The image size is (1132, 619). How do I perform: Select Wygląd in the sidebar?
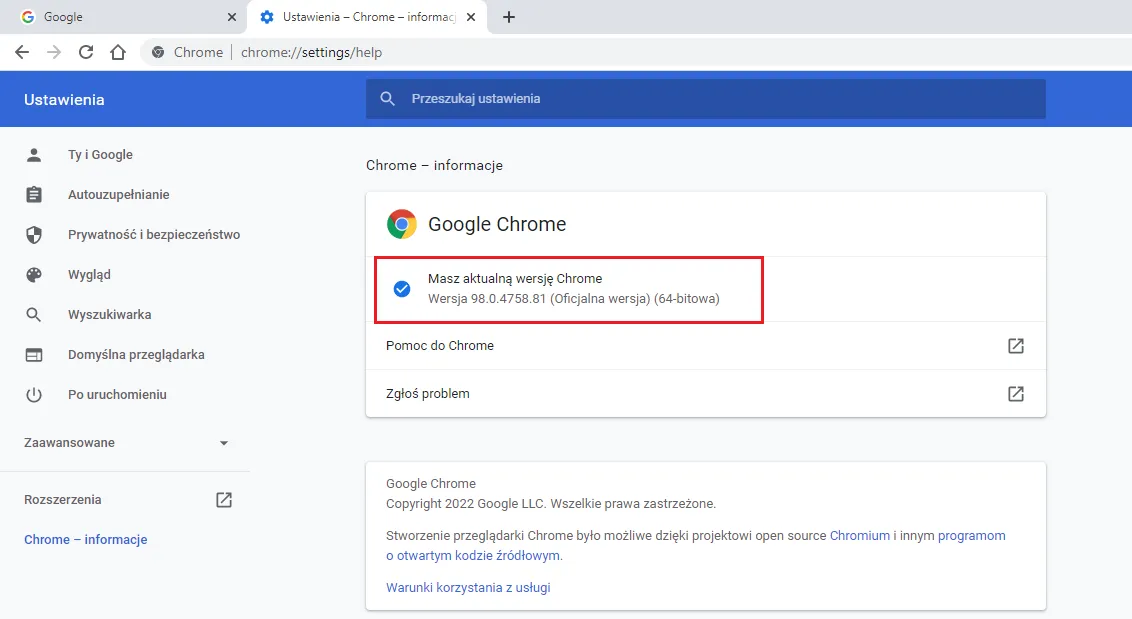point(89,275)
